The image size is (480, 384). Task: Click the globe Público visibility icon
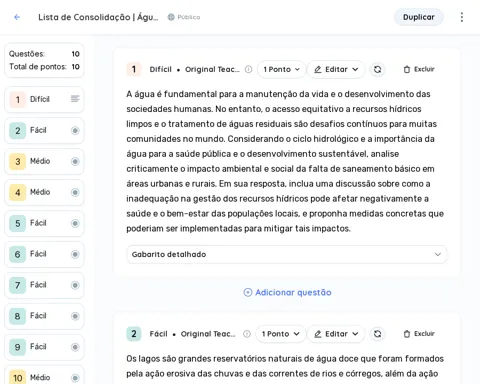tap(171, 17)
